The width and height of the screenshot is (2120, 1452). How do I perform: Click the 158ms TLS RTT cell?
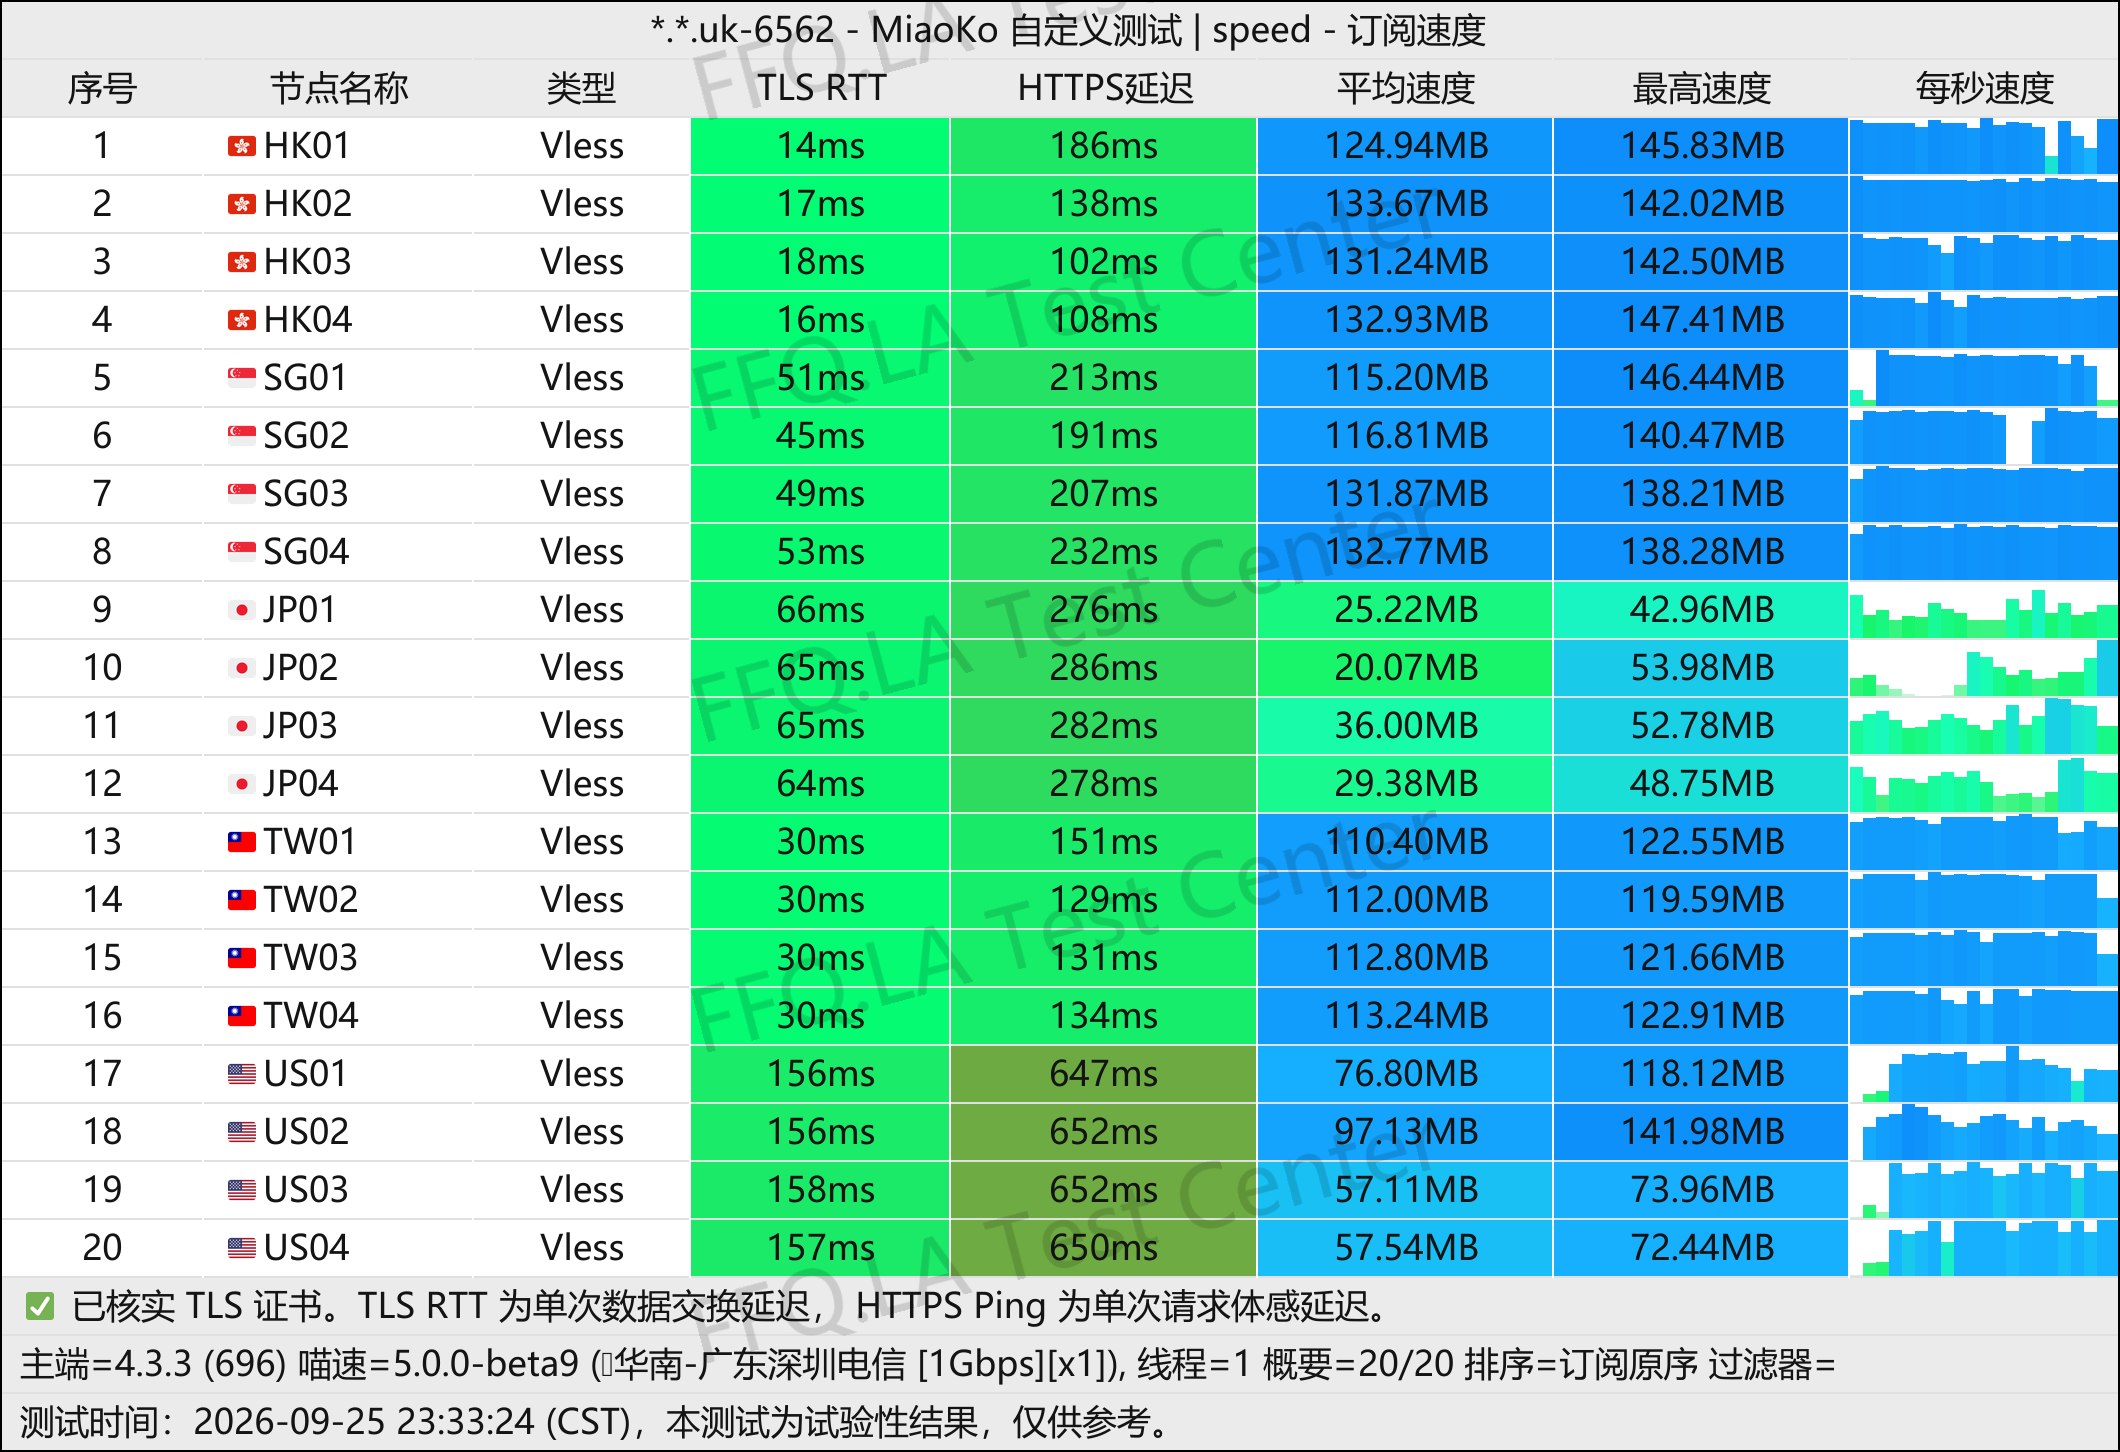click(820, 1190)
